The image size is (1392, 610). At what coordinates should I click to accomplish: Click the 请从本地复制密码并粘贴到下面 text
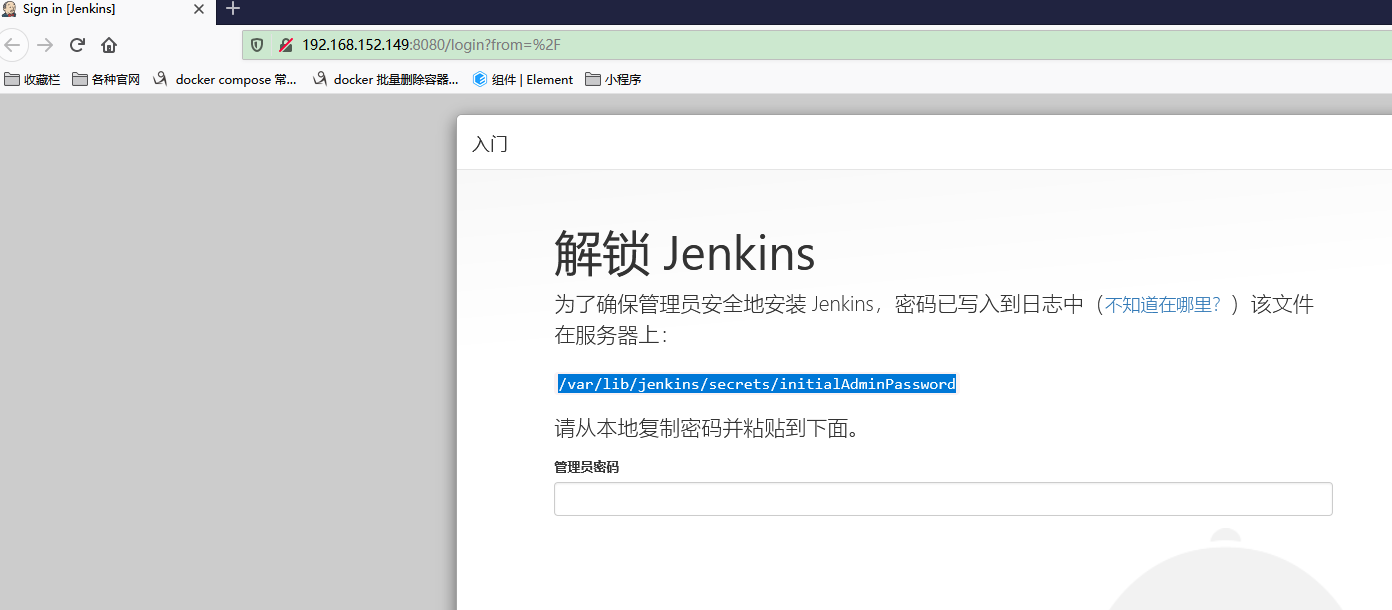coord(708,429)
